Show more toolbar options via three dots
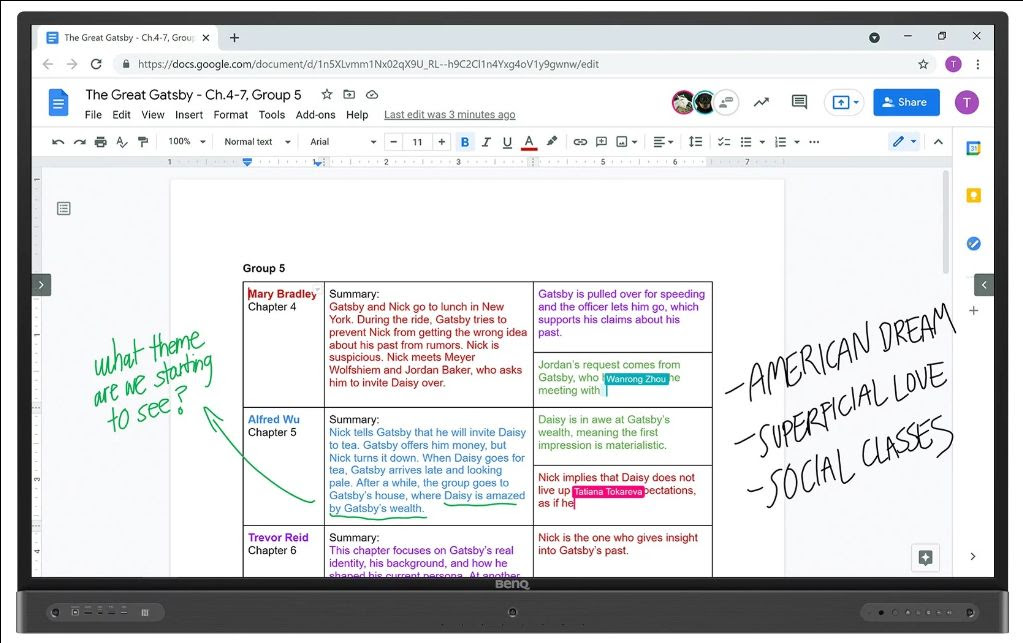This screenshot has height=643, width=1023. click(814, 142)
